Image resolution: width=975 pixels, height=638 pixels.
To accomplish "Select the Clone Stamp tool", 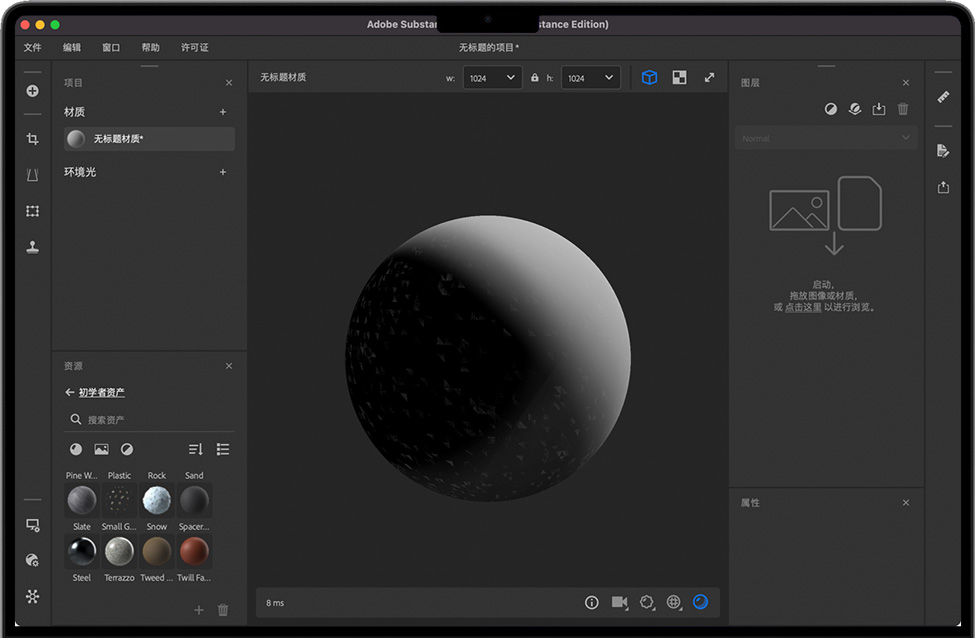I will pos(33,247).
